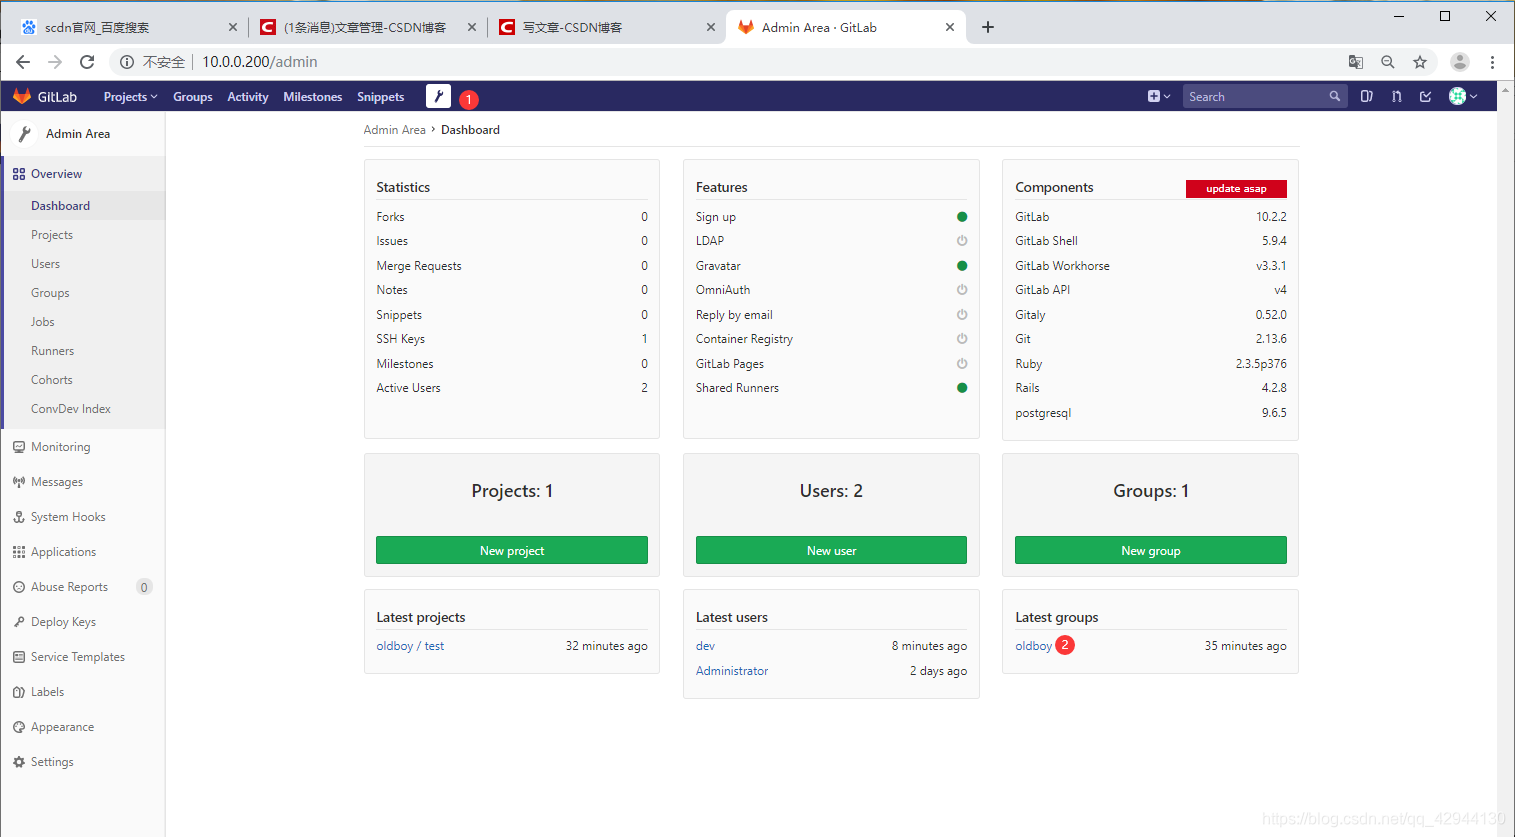Image resolution: width=1515 pixels, height=837 pixels.
Task: Switch to the 写文章-CSDN博客 browser tab
Action: click(x=606, y=27)
